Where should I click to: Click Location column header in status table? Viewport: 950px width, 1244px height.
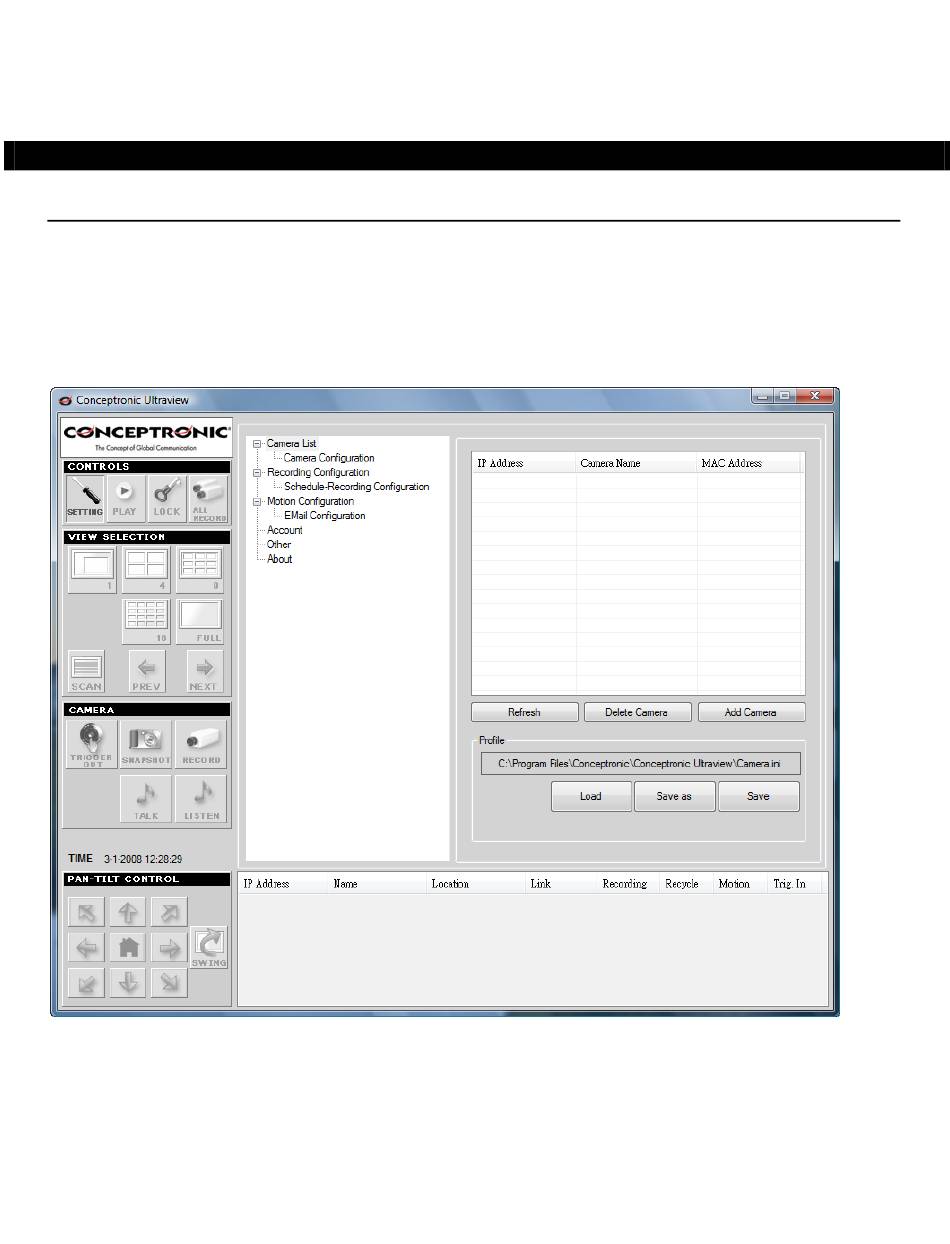click(x=477, y=884)
